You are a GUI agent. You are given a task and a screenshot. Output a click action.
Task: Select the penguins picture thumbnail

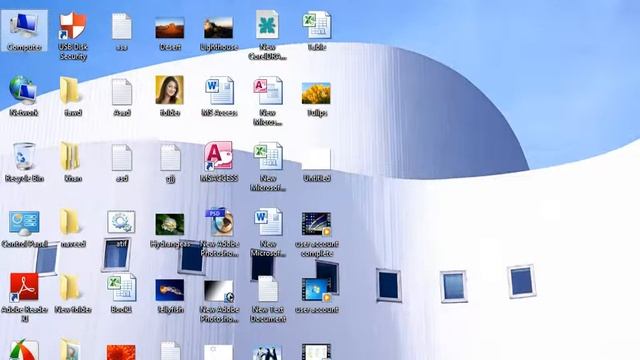[x=267, y=353]
